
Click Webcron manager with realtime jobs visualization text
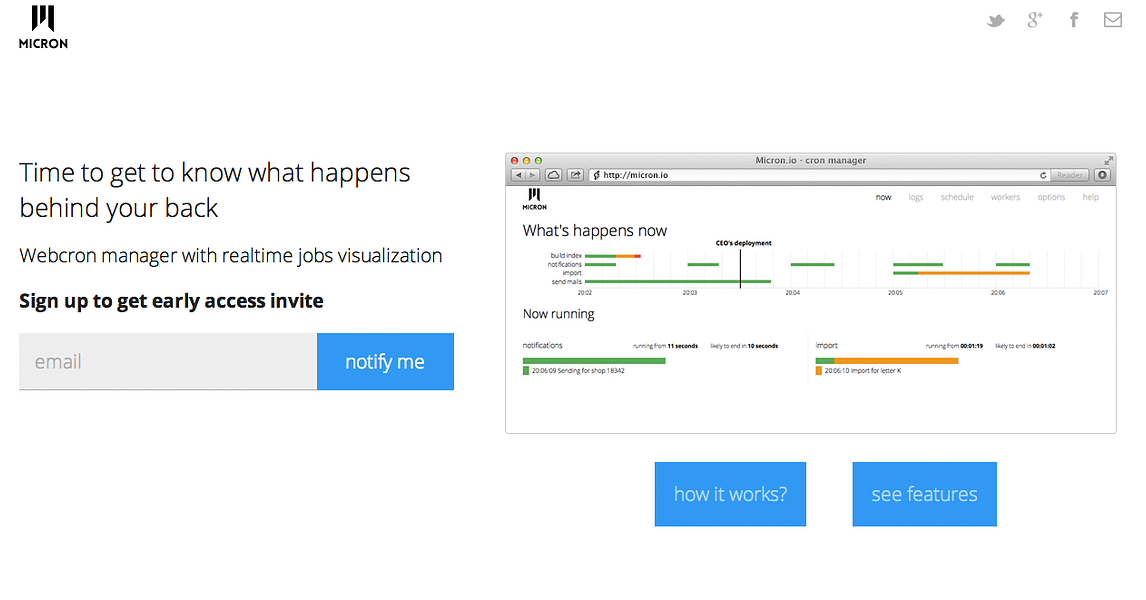tap(231, 256)
